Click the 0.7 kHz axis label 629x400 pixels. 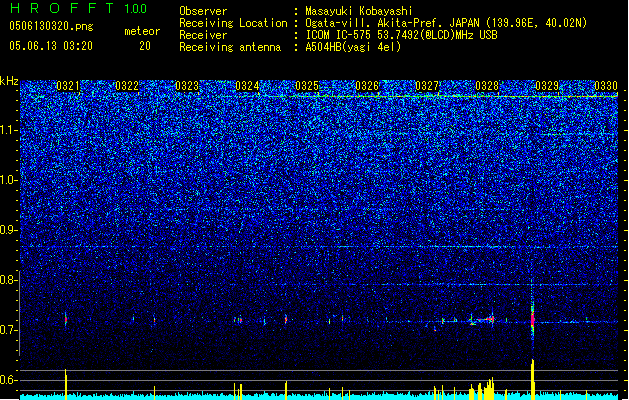[x=8, y=330]
